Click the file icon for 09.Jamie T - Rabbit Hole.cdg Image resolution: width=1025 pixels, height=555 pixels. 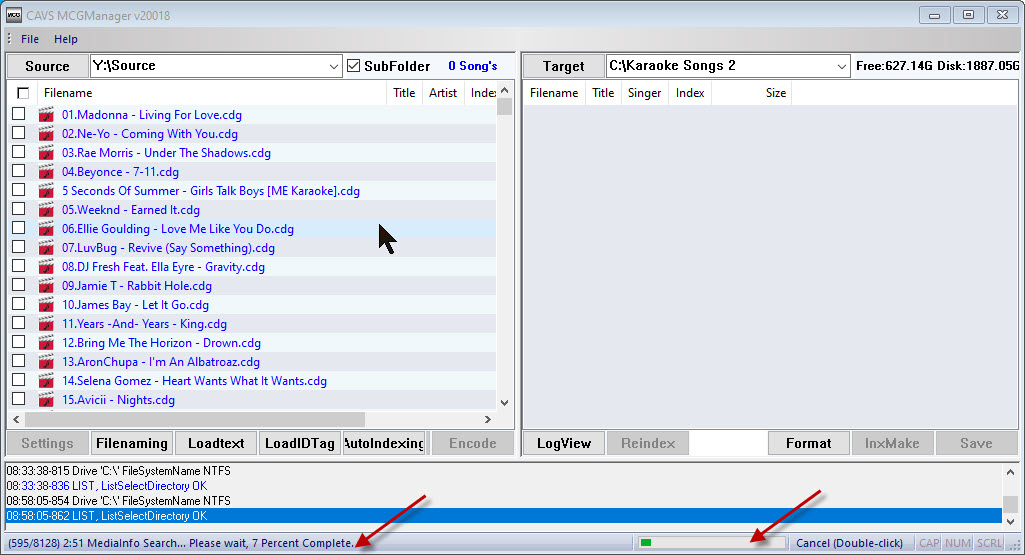(46, 286)
